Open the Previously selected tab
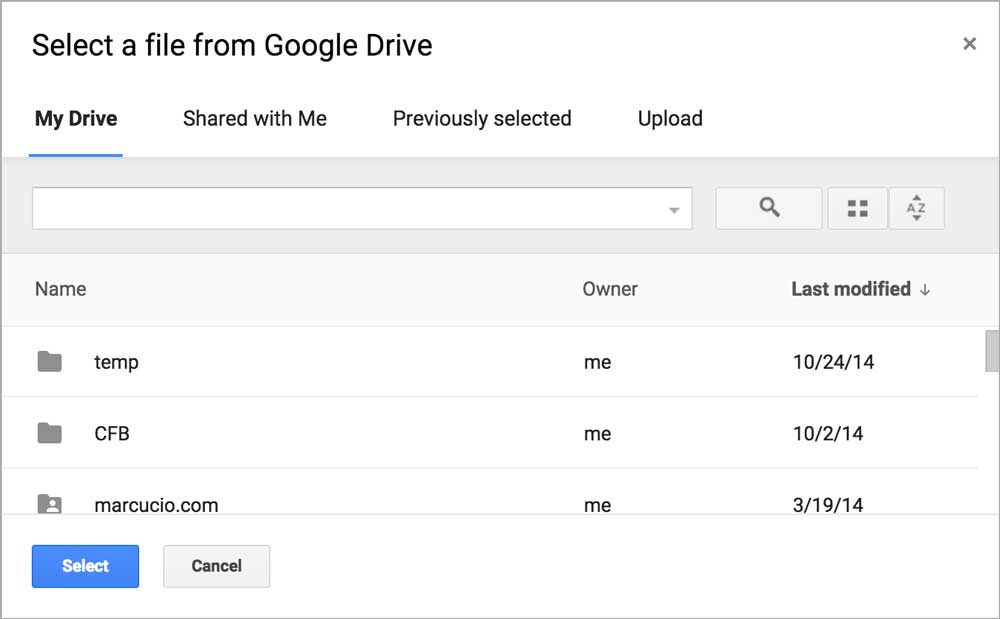 click(482, 119)
